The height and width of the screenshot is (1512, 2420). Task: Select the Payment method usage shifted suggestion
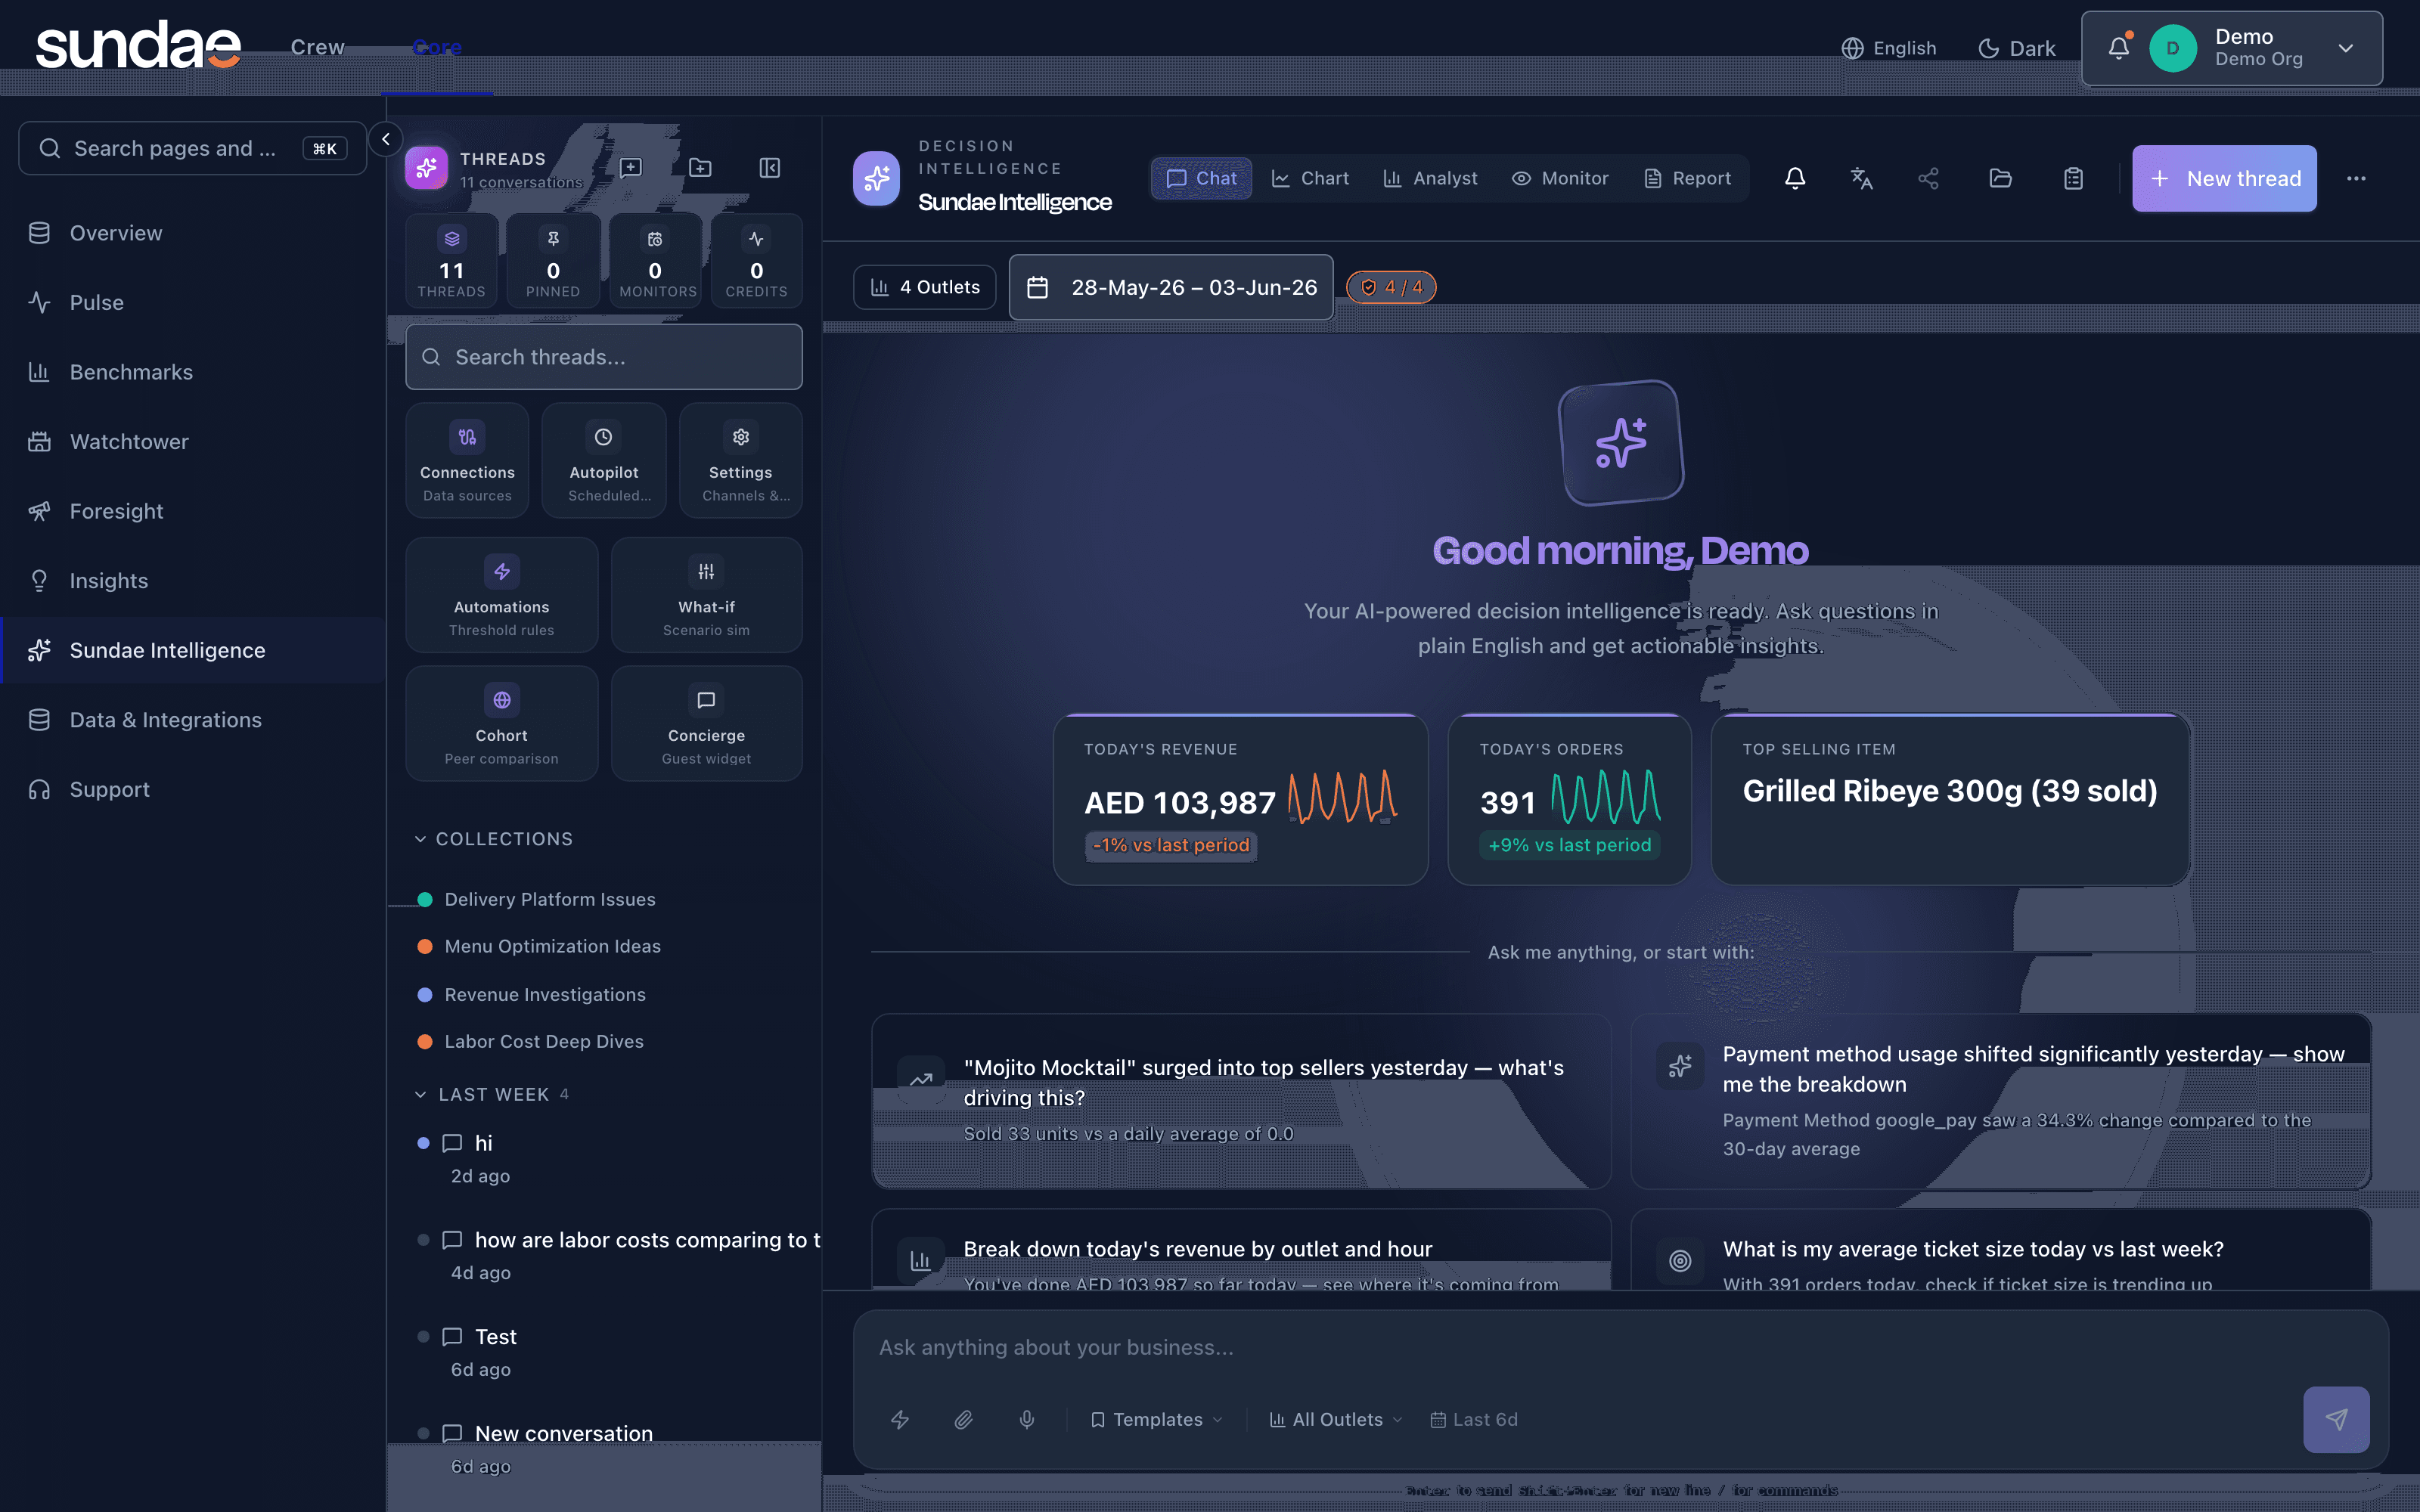click(2000, 1101)
